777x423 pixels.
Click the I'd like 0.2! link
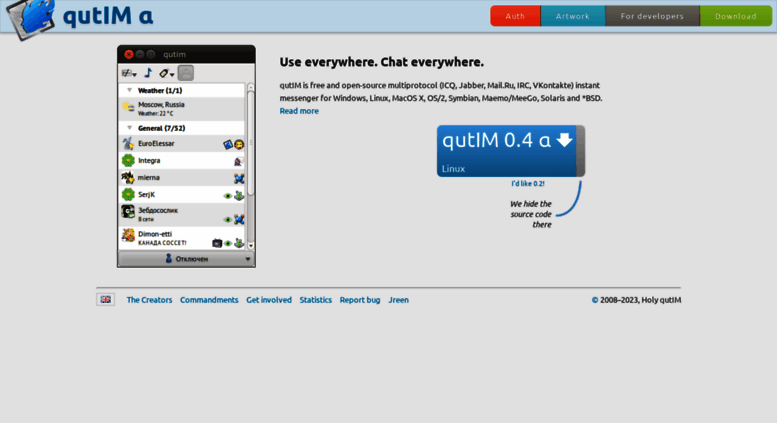528,184
